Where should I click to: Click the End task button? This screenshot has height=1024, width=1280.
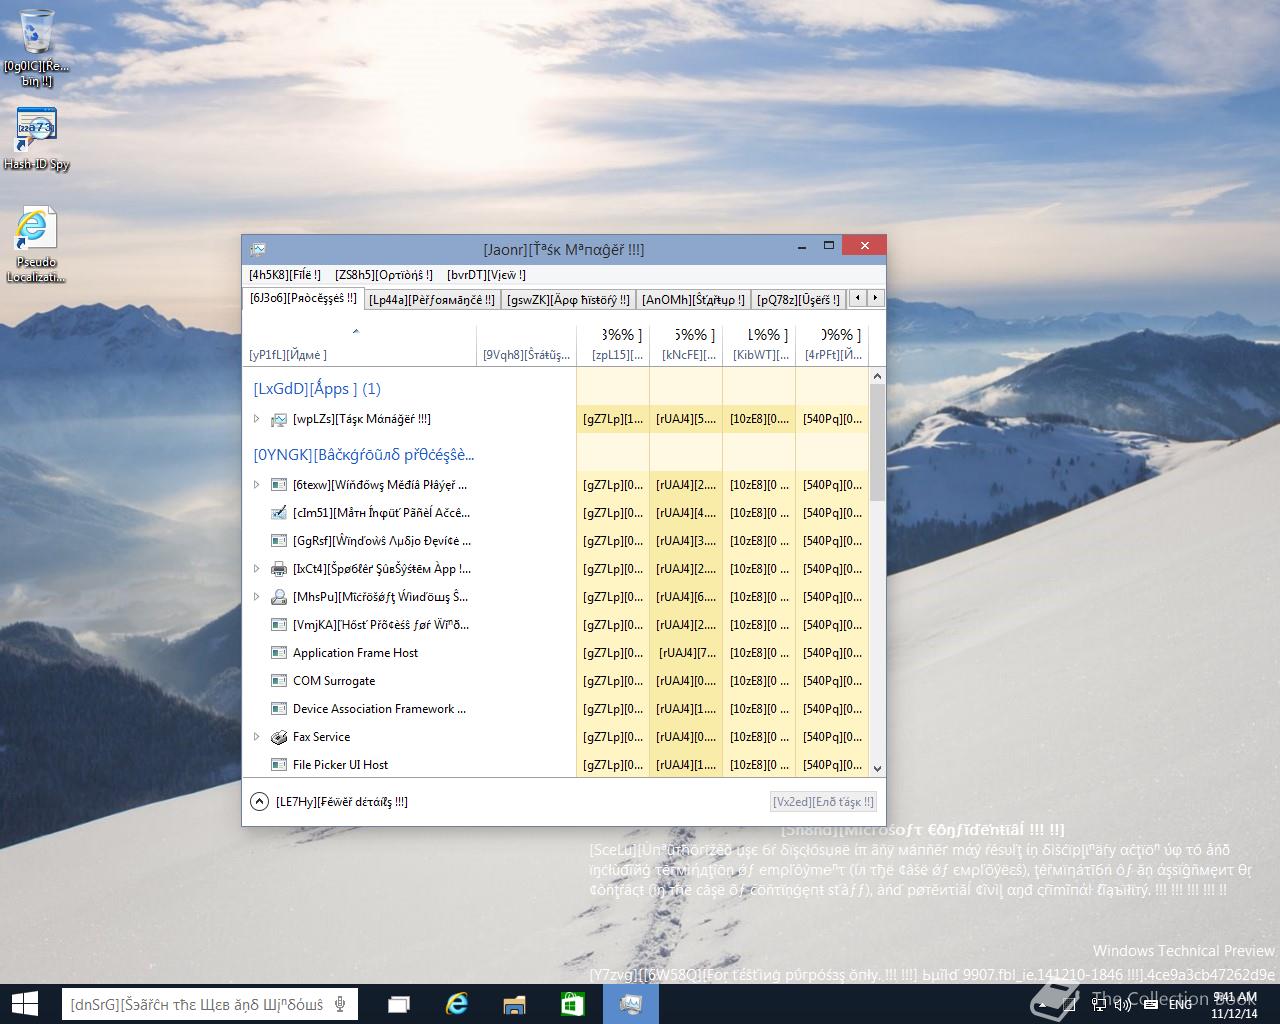click(x=824, y=802)
